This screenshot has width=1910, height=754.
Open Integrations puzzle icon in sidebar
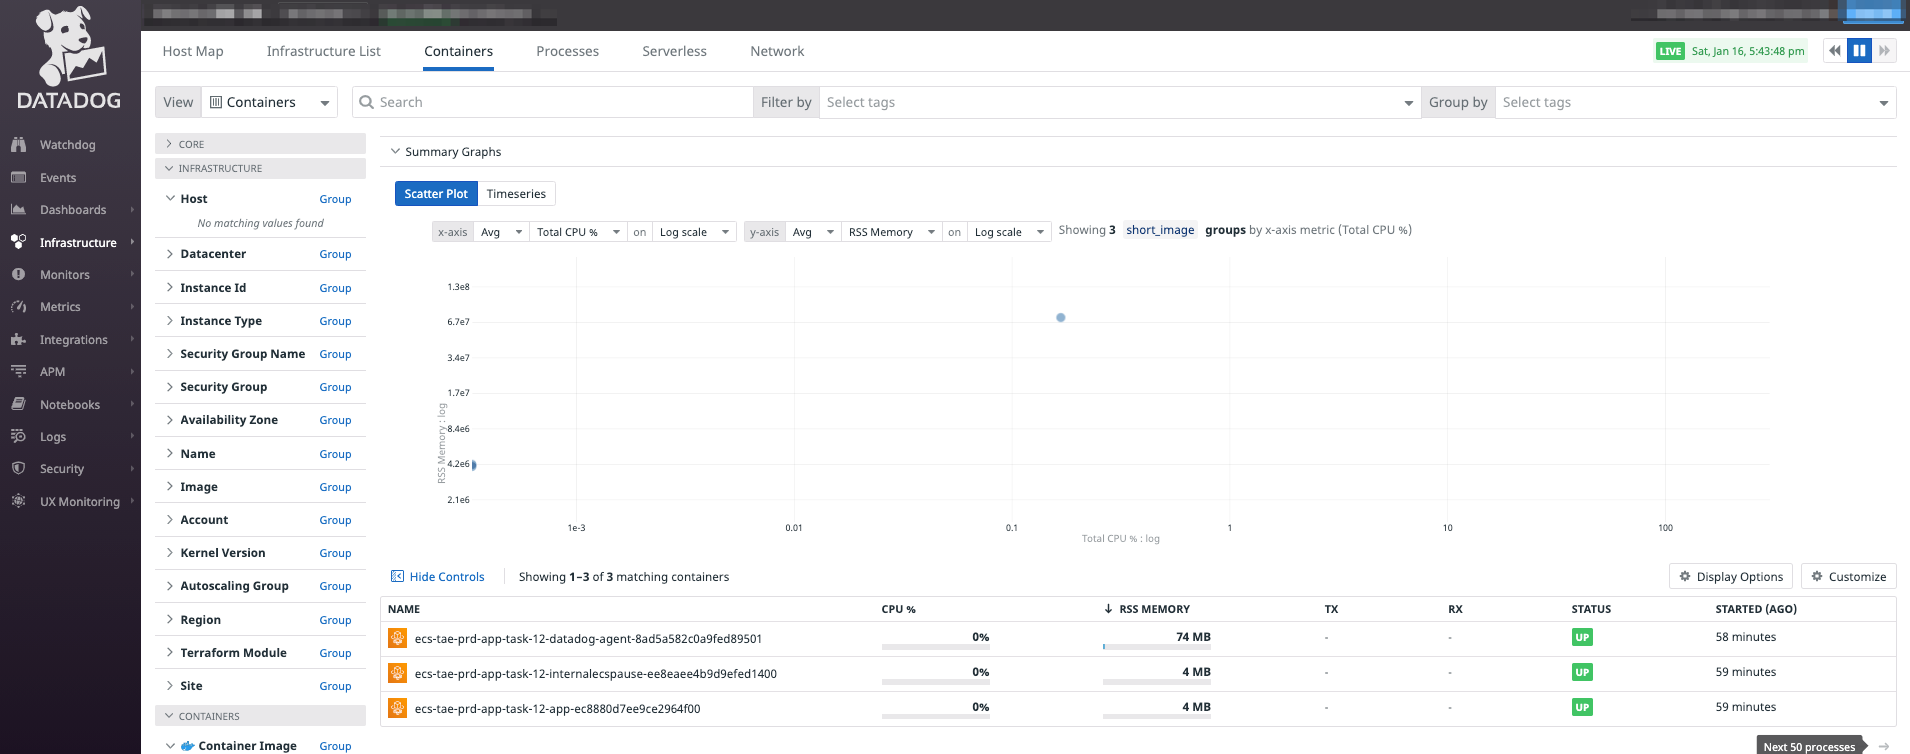pos(18,340)
